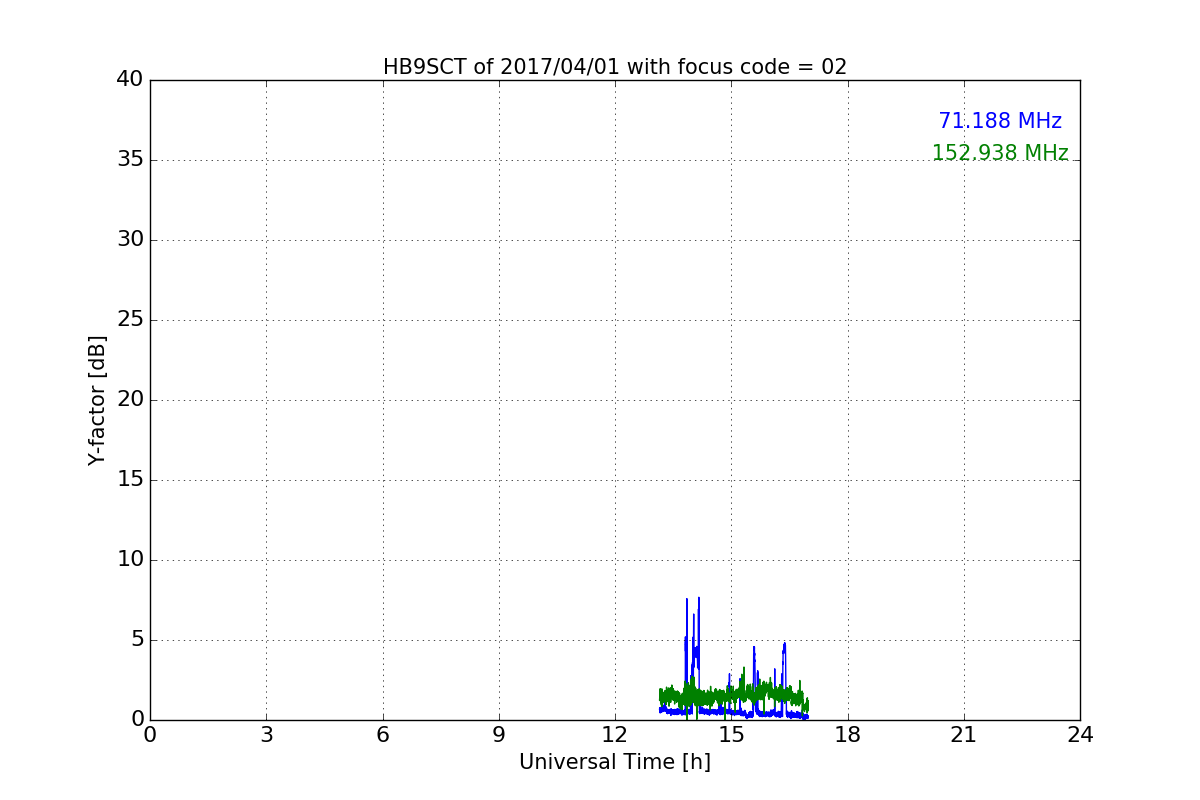Click the x-axis tick label '12'

[615, 735]
